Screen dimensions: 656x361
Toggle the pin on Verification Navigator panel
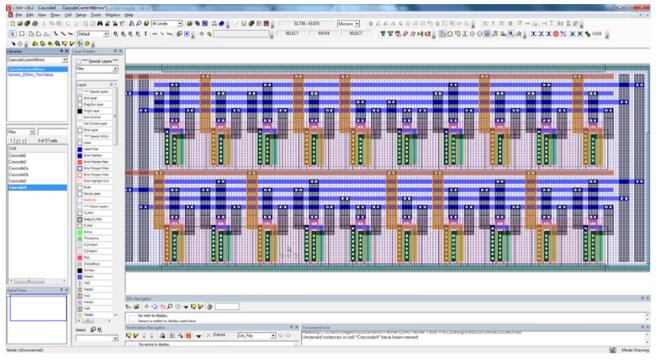click(x=292, y=327)
